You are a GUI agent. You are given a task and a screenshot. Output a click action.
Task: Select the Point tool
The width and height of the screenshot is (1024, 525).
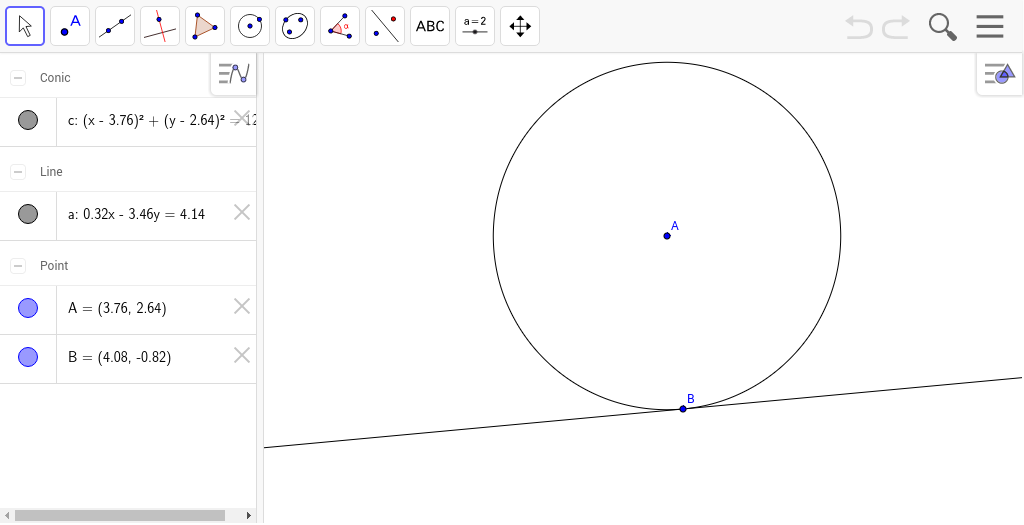70,26
